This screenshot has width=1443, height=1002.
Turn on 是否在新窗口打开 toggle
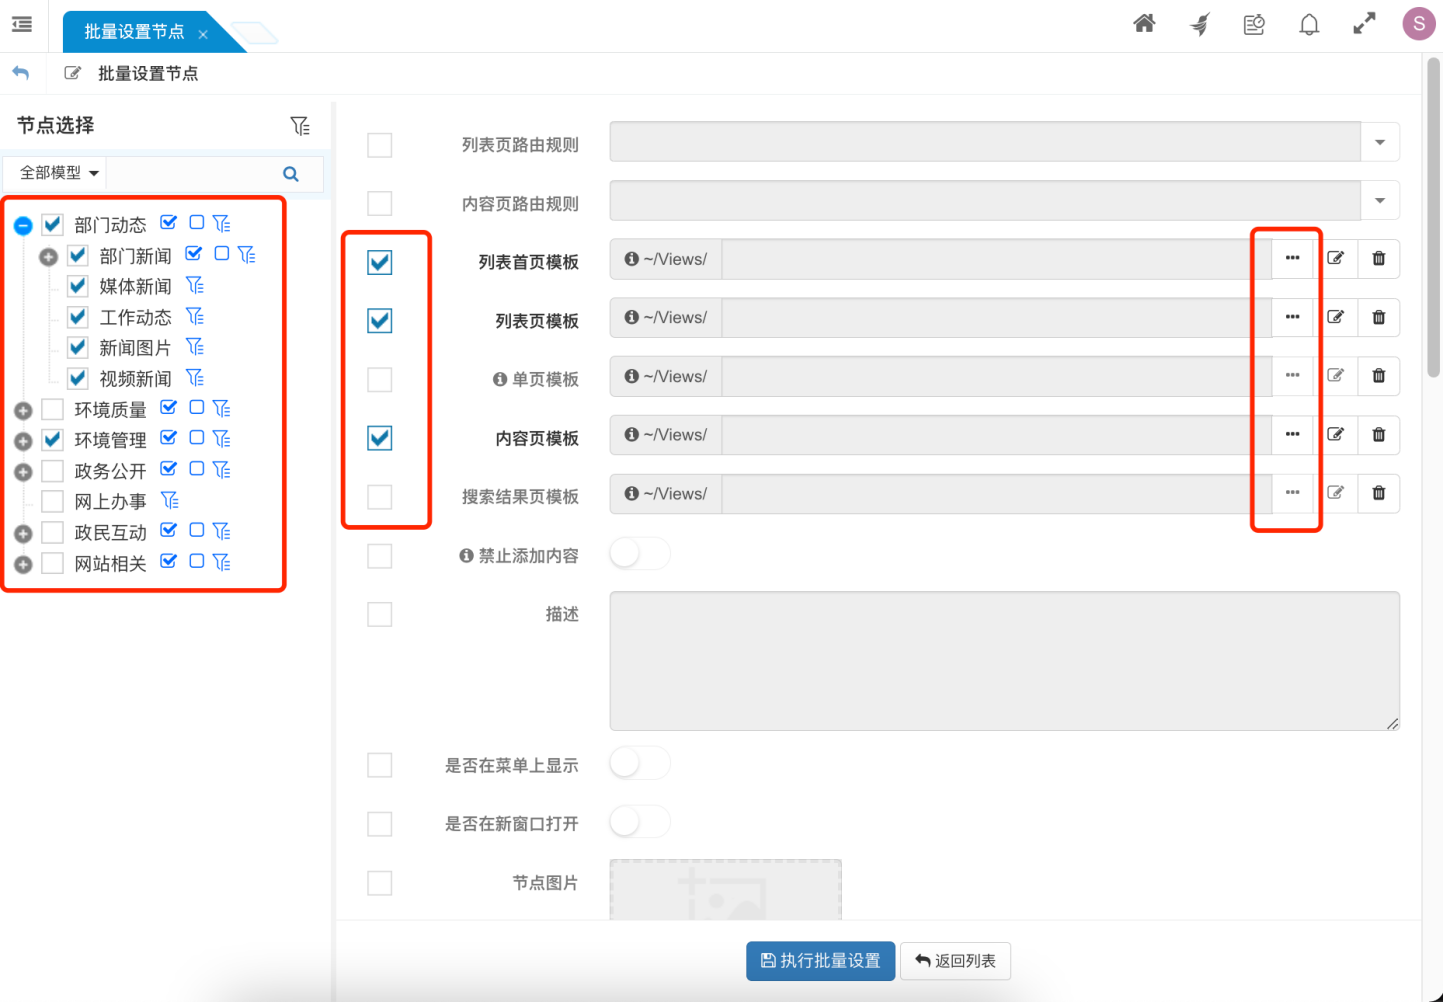[x=639, y=821]
